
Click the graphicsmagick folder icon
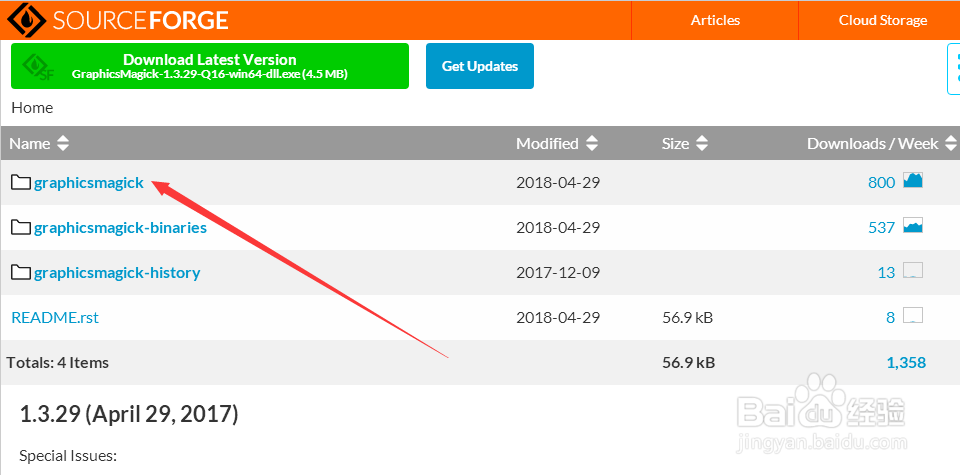pyautogui.click(x=21, y=182)
